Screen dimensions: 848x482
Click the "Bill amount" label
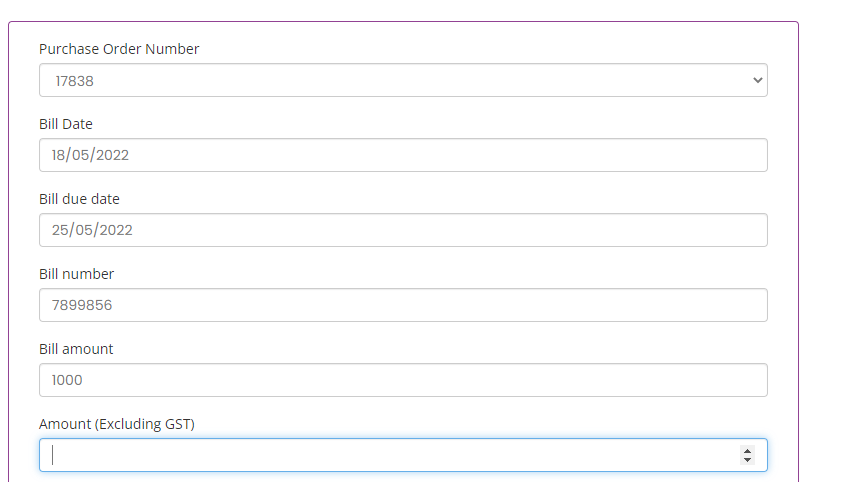coord(76,349)
